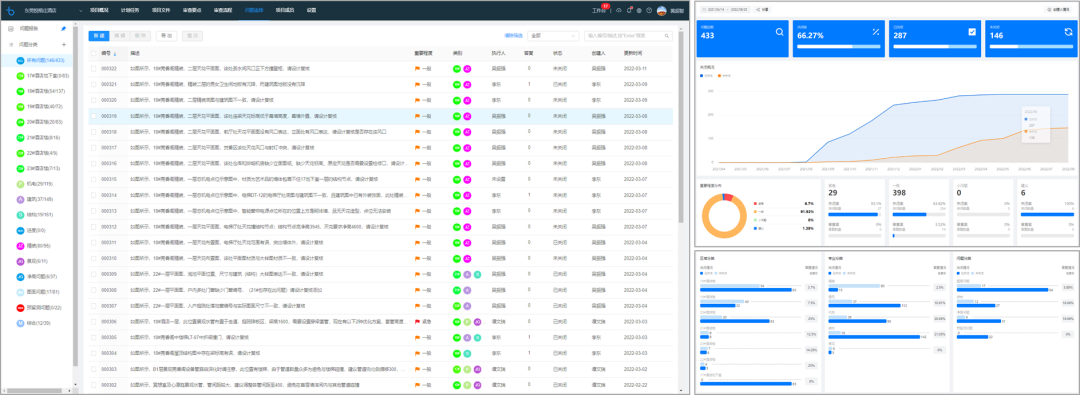Click the orange legend swatch above line chart
This screenshot has width=1080, height=395.
pos(720,75)
